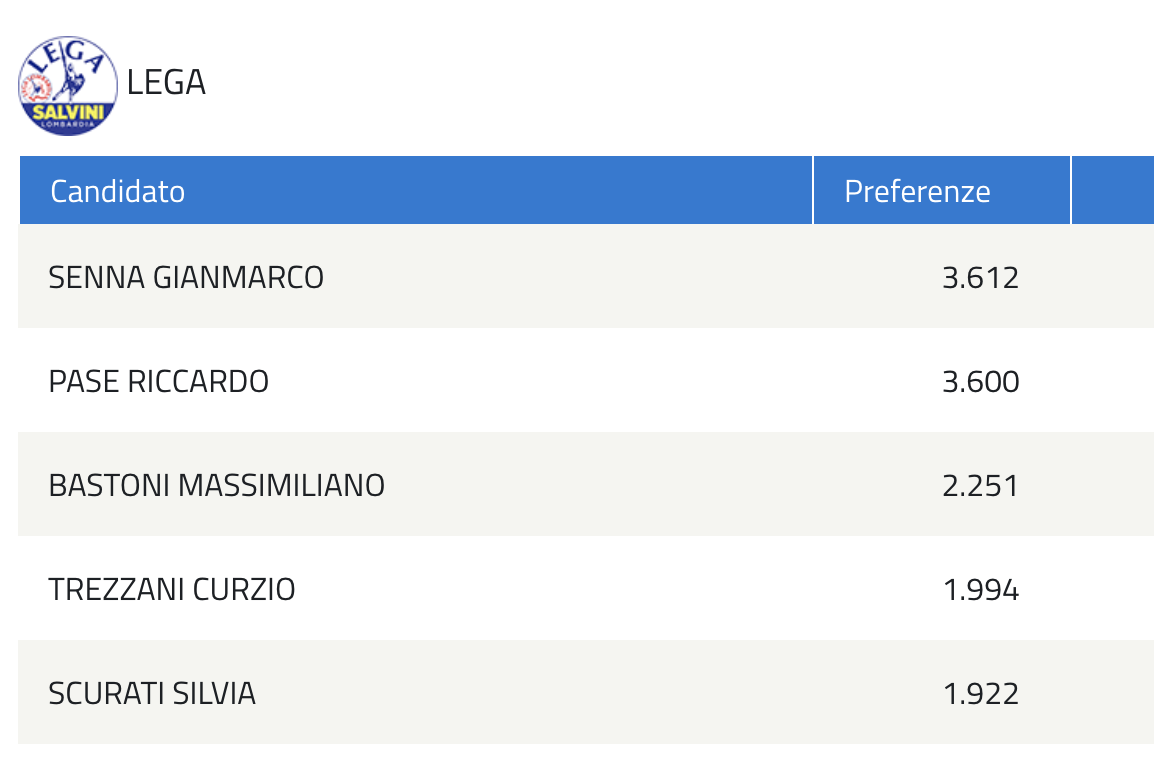The width and height of the screenshot is (1166, 776).
Task: Click the SCURATI SILVIA candidate name
Action: click(x=152, y=693)
